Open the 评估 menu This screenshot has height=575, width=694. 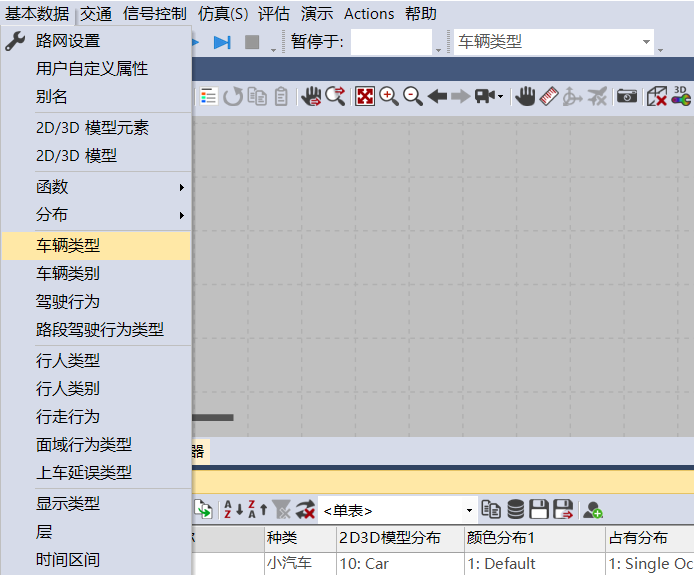click(274, 14)
